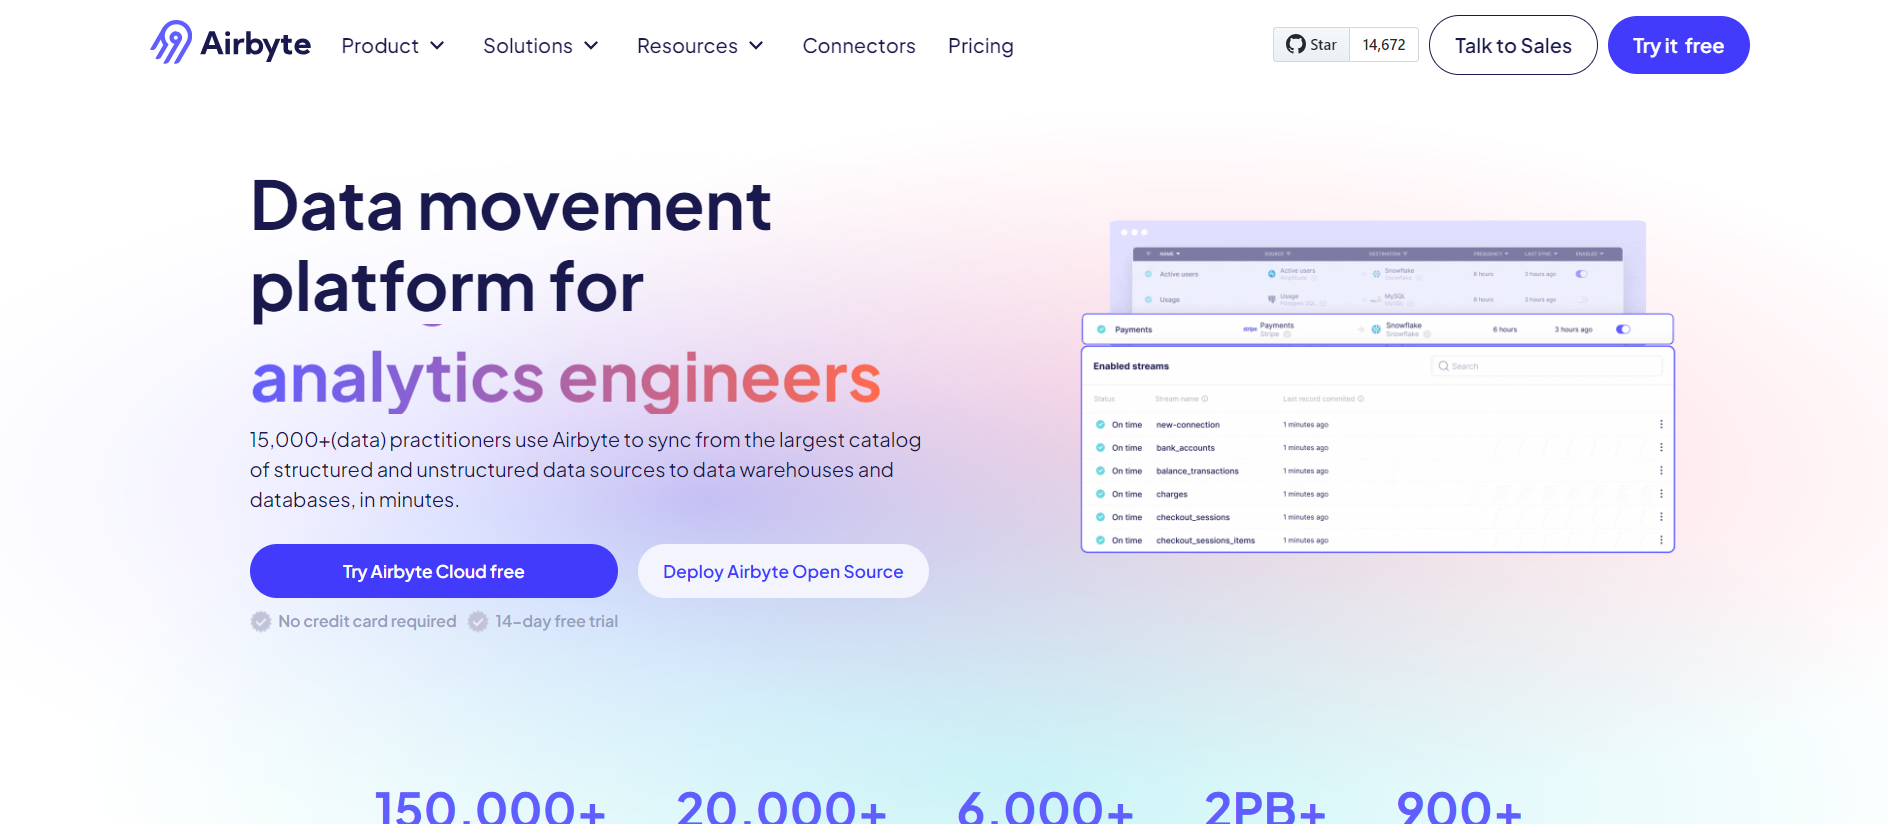Click the Stripe icon in the Payments row
Screen dimensions: 1888x824
(1250, 329)
